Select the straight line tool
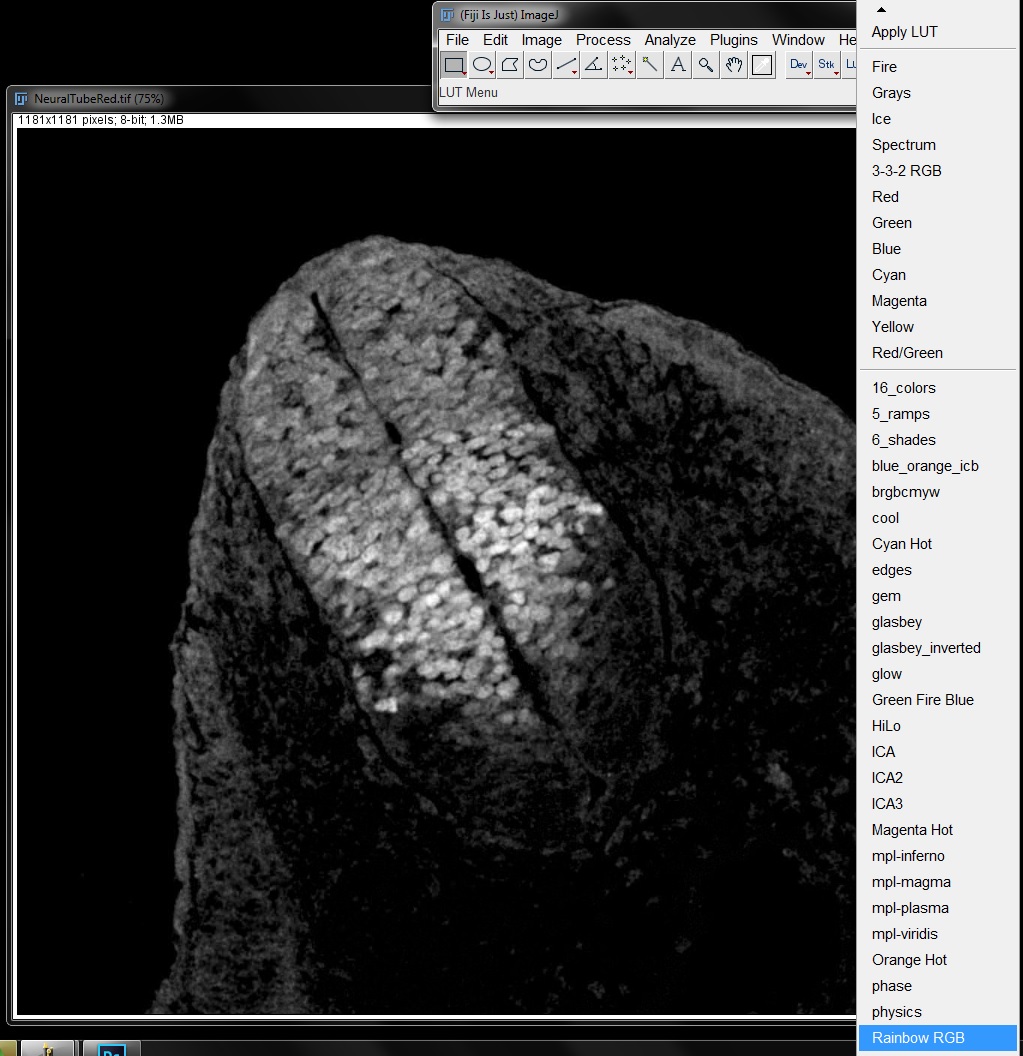The height and width of the screenshot is (1056, 1023). pyautogui.click(x=565, y=64)
